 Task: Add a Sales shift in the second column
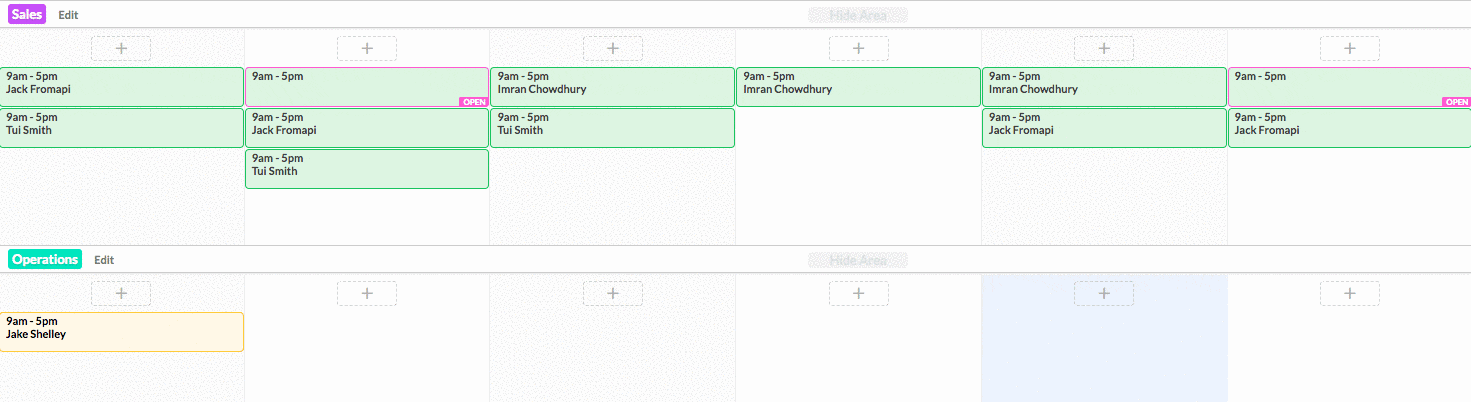pos(367,48)
